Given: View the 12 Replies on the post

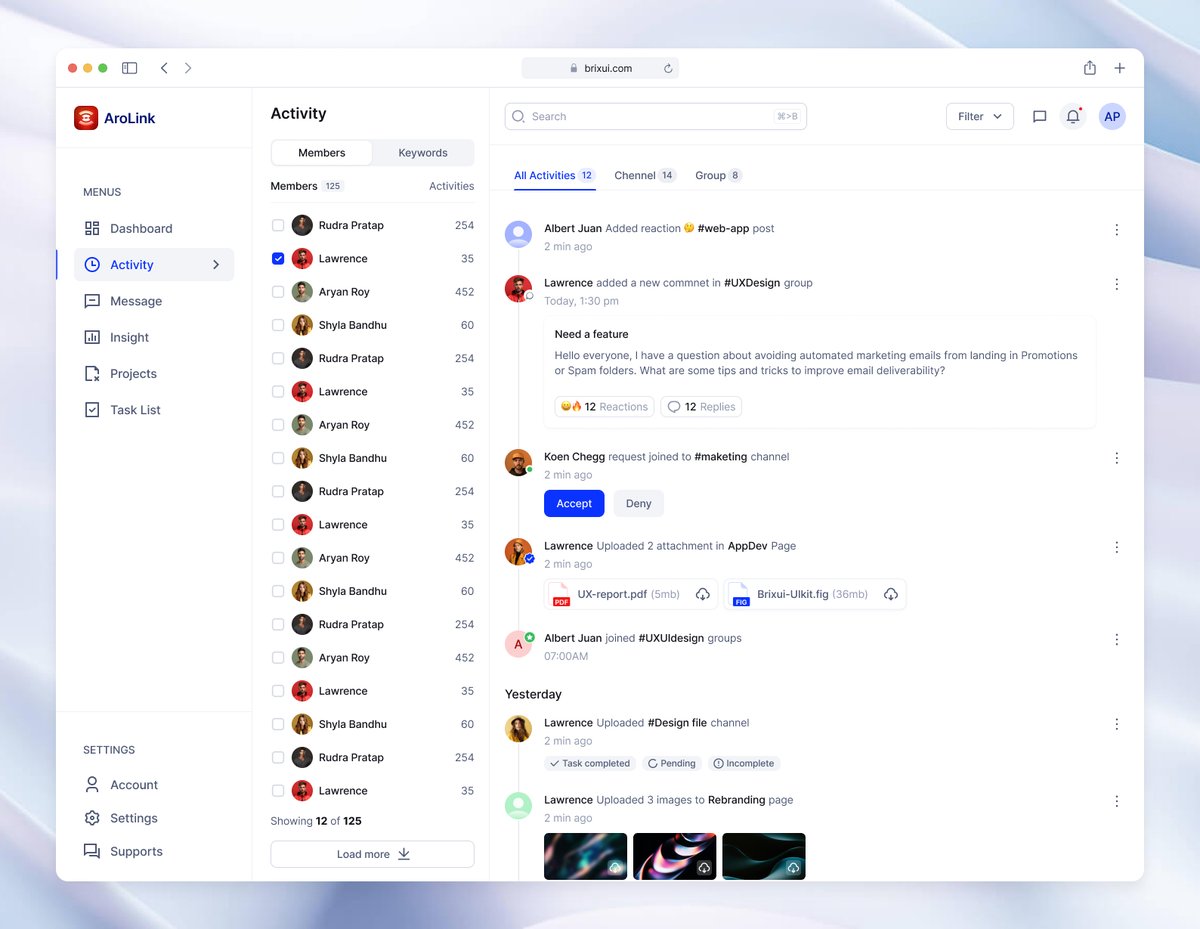Looking at the screenshot, I should (701, 406).
